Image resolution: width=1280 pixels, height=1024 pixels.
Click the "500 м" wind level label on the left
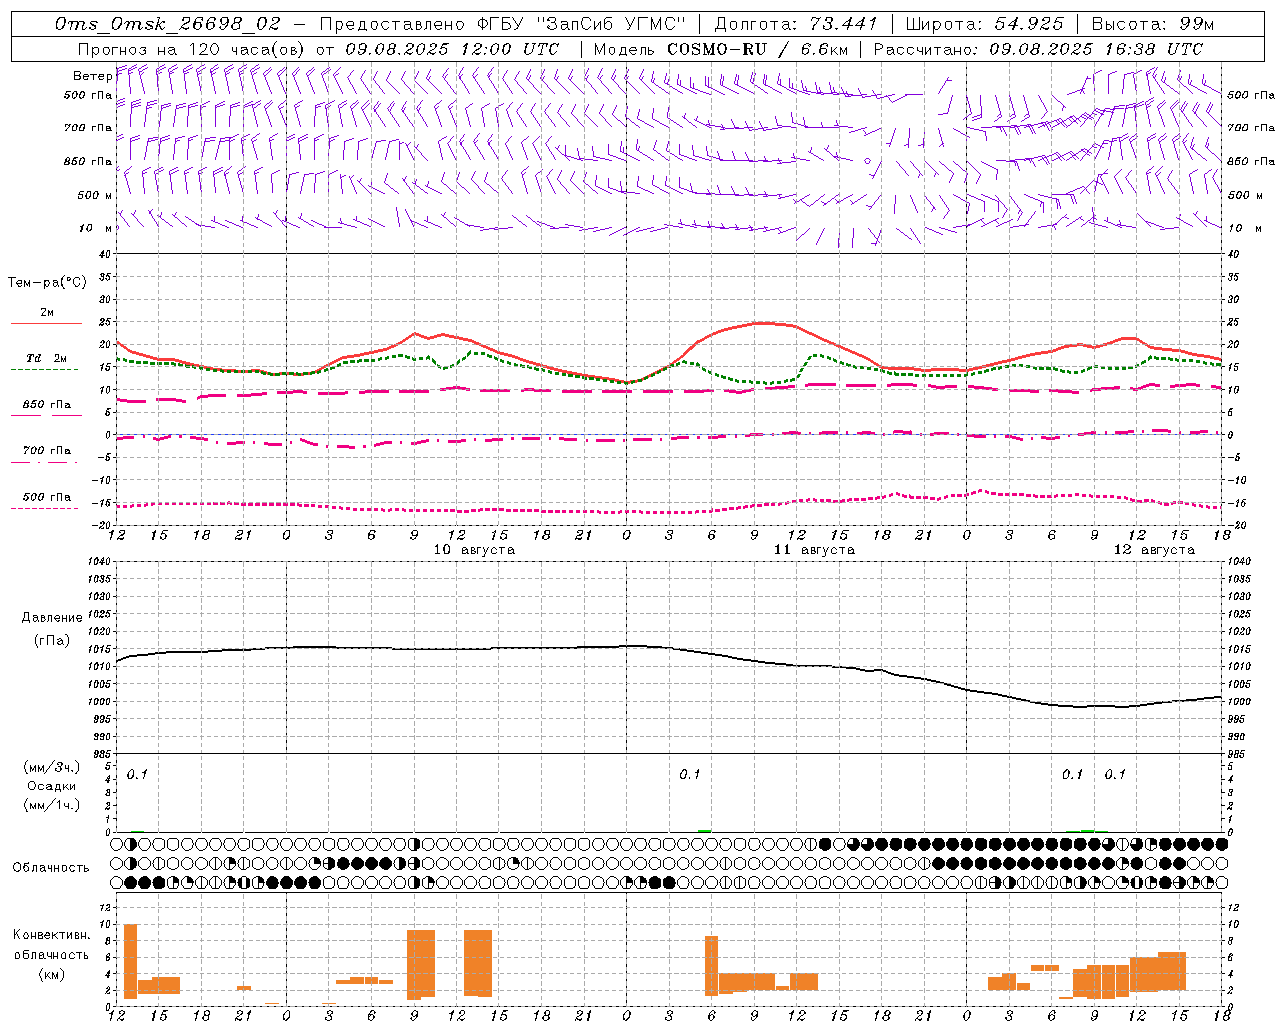(96, 195)
